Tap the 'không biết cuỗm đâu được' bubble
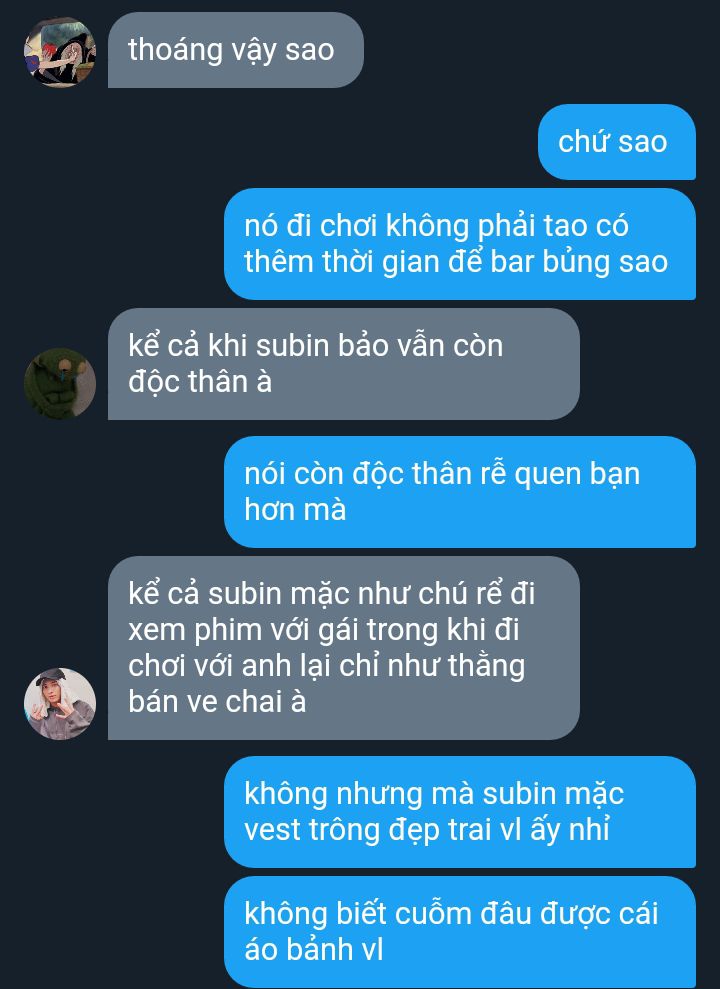720x989 pixels. (460, 932)
